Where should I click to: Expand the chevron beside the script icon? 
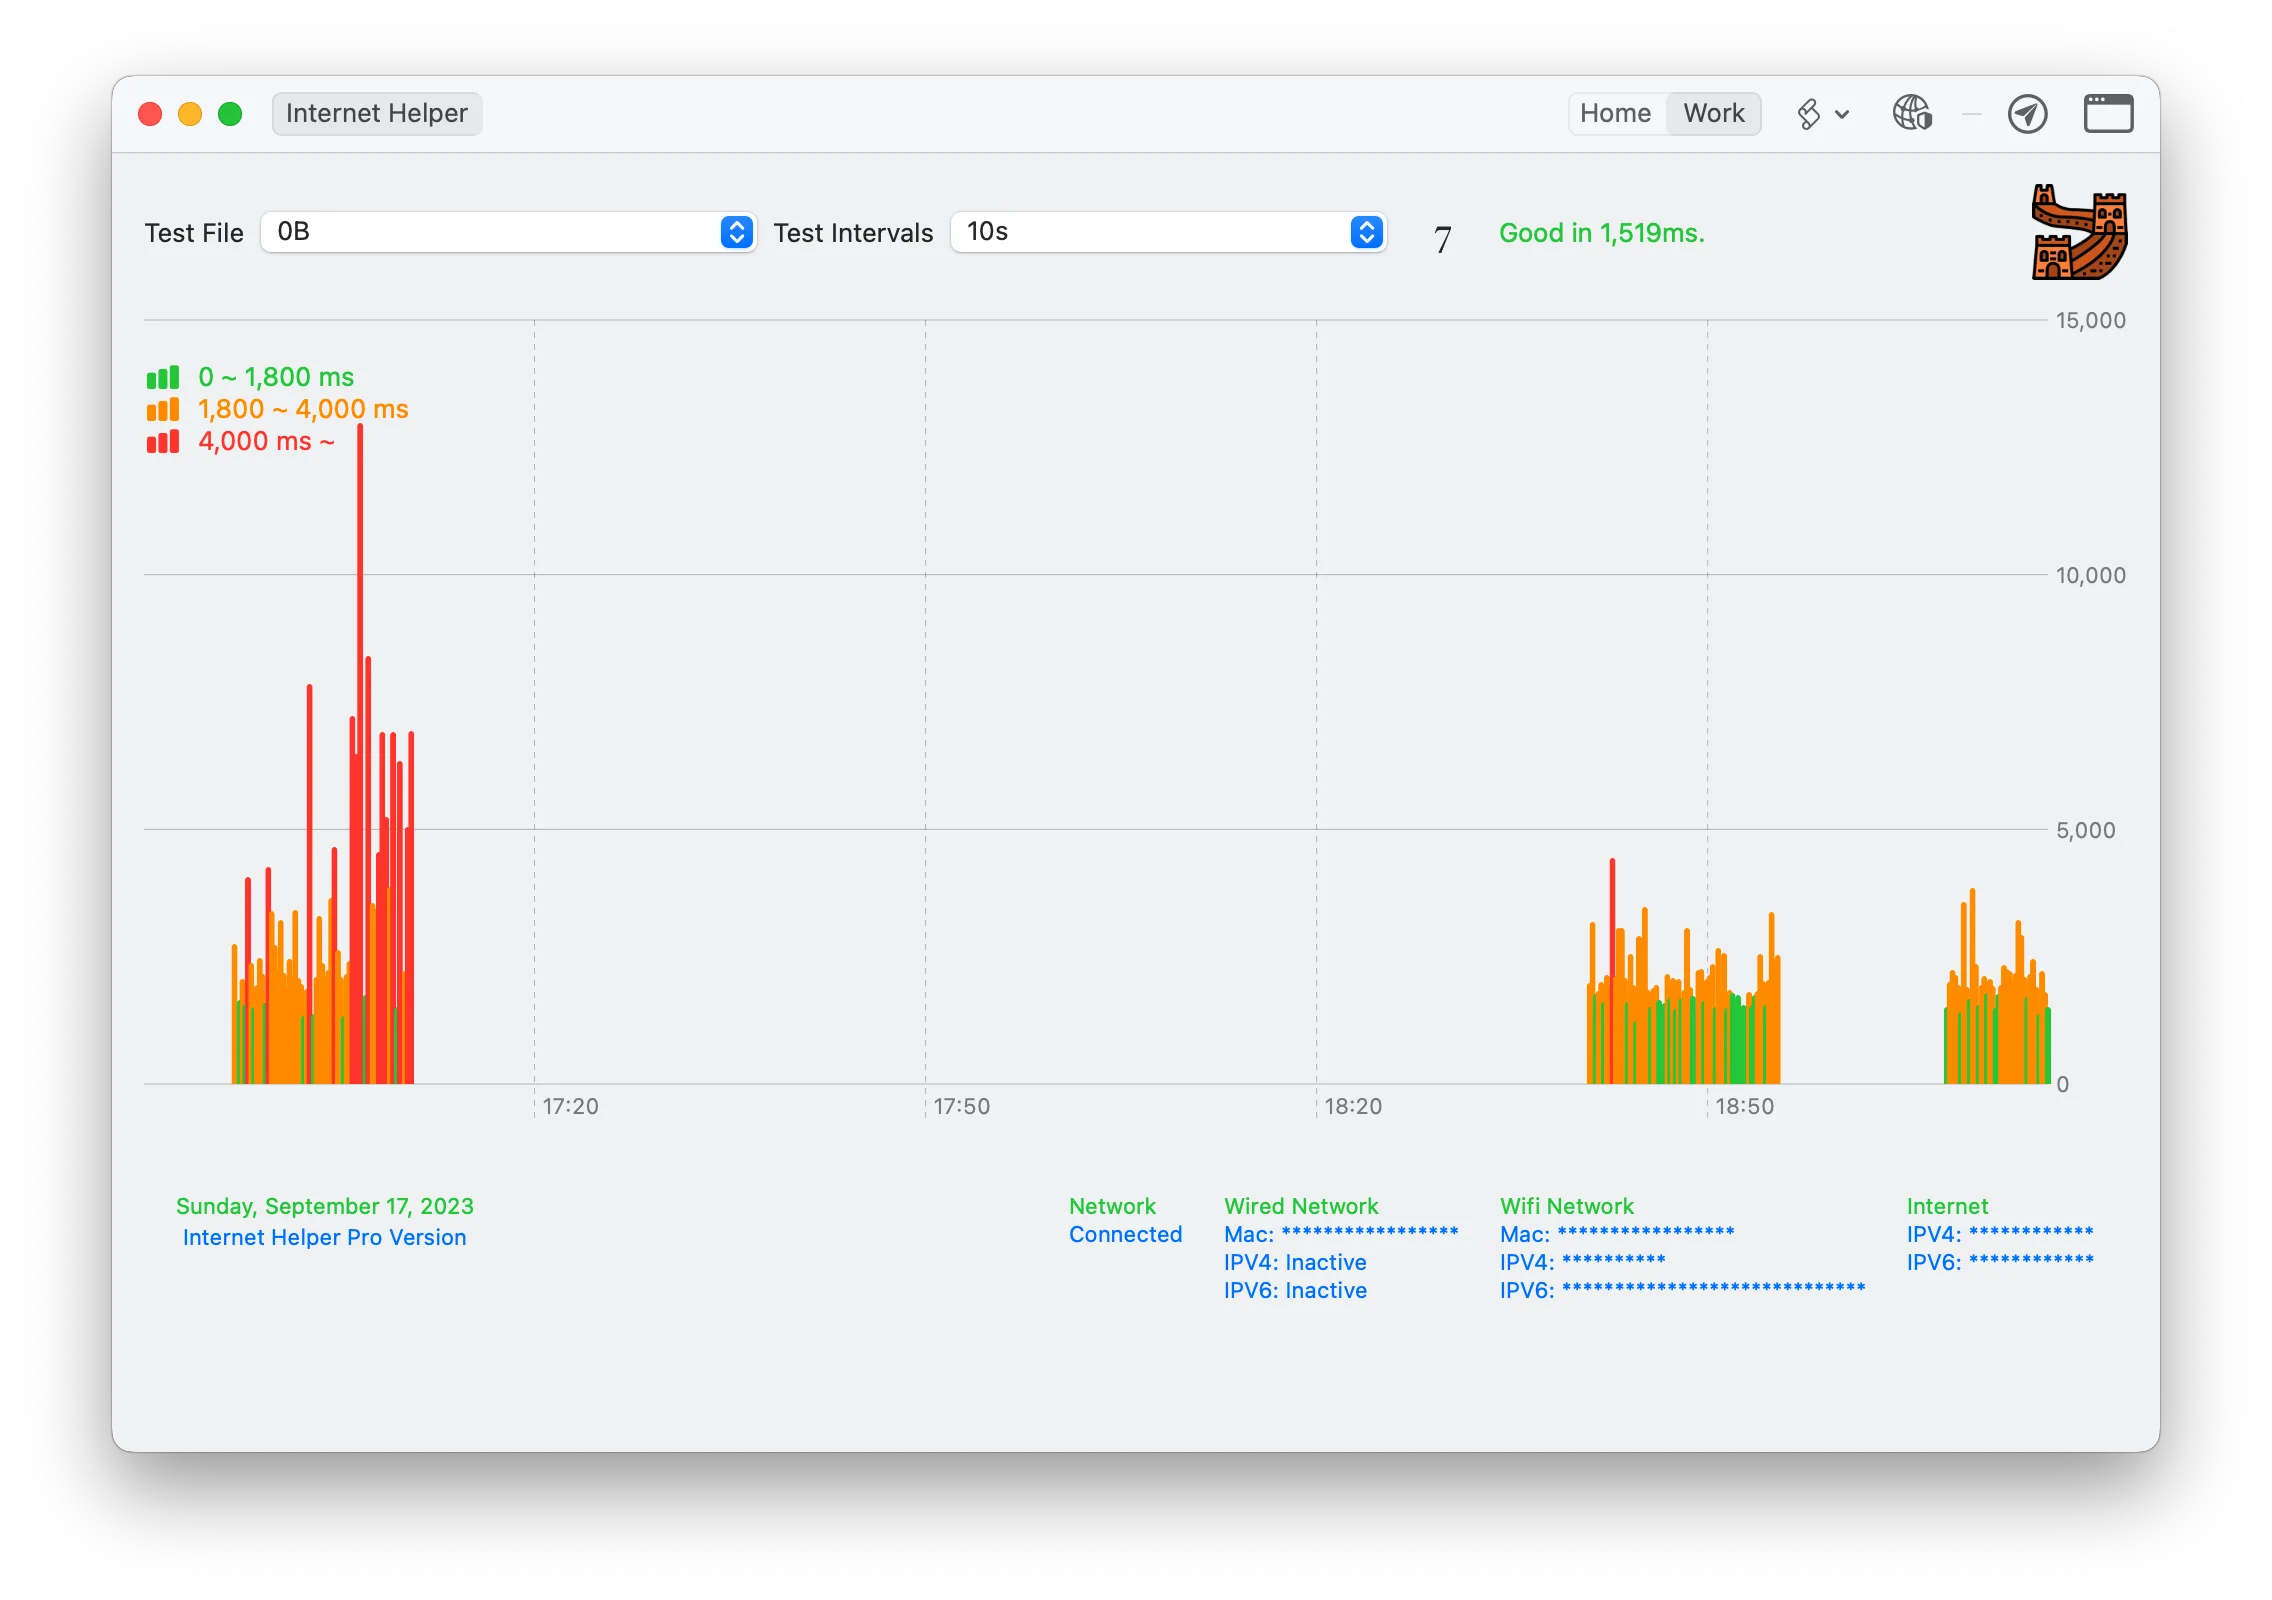pyautogui.click(x=1842, y=114)
